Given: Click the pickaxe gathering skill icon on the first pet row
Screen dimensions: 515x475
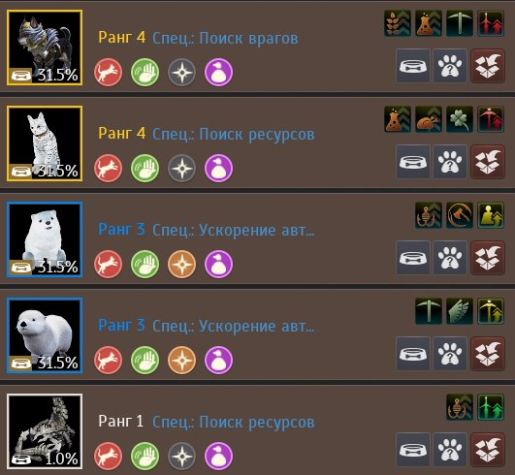Looking at the screenshot, I should pos(459,23).
